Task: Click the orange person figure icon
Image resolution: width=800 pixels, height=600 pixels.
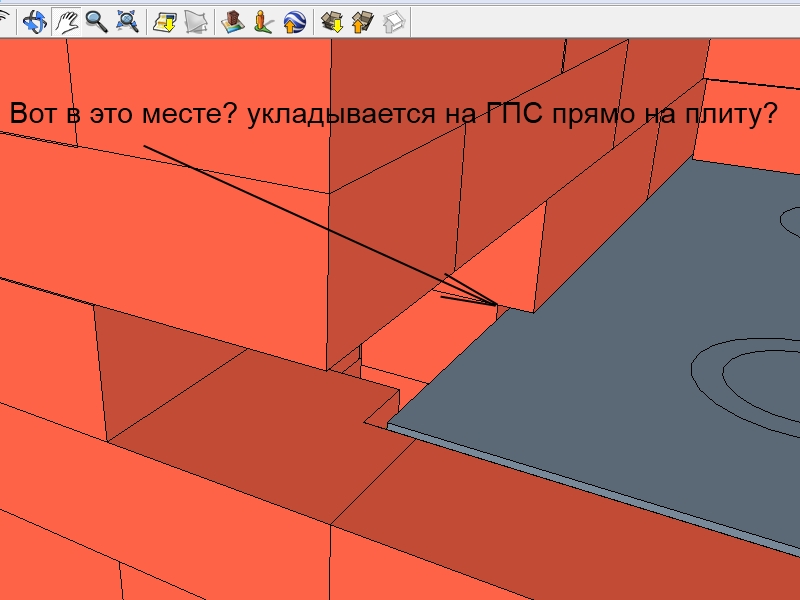Action: point(264,21)
